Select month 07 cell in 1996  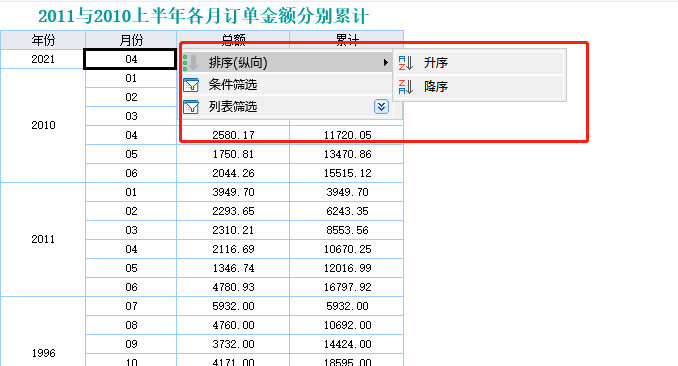[131, 306]
